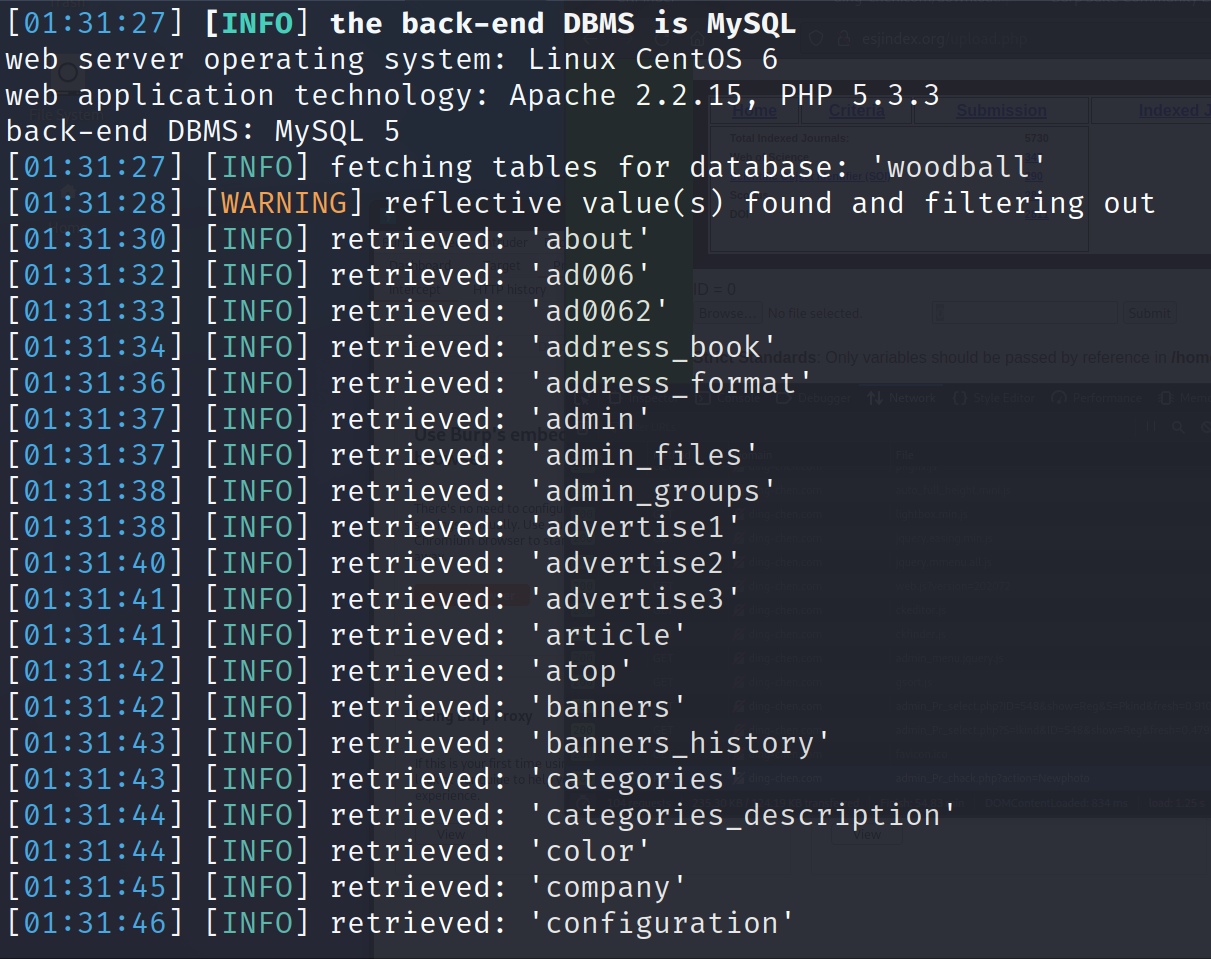The height and width of the screenshot is (959, 1211).
Task: Click the 'banners_history' table name
Action: [680, 743]
